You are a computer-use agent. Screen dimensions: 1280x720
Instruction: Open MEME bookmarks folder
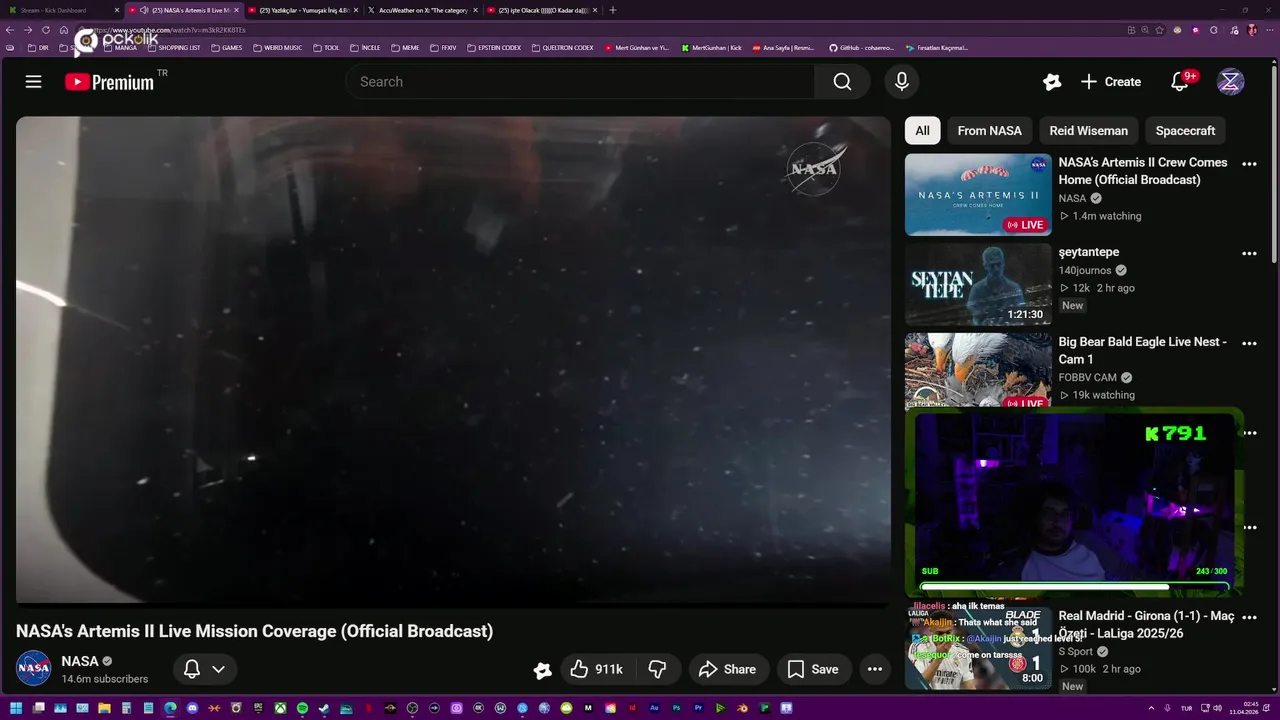(x=405, y=48)
